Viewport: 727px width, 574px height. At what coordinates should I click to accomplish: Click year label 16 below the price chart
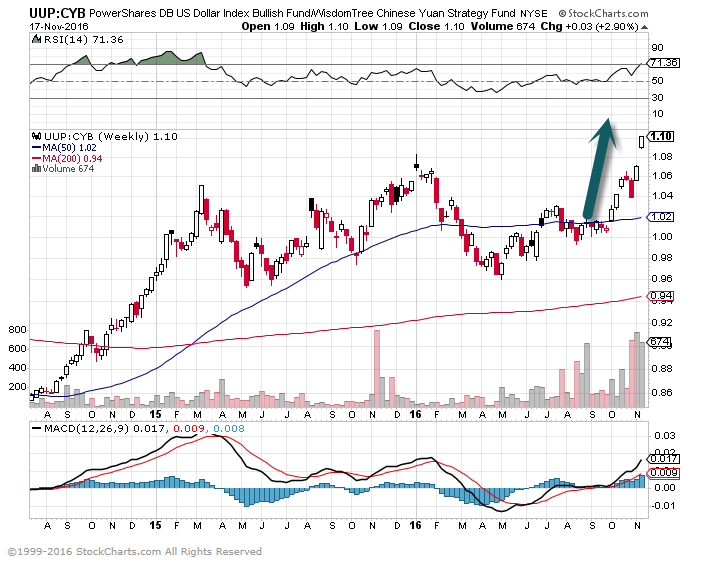tap(415, 414)
